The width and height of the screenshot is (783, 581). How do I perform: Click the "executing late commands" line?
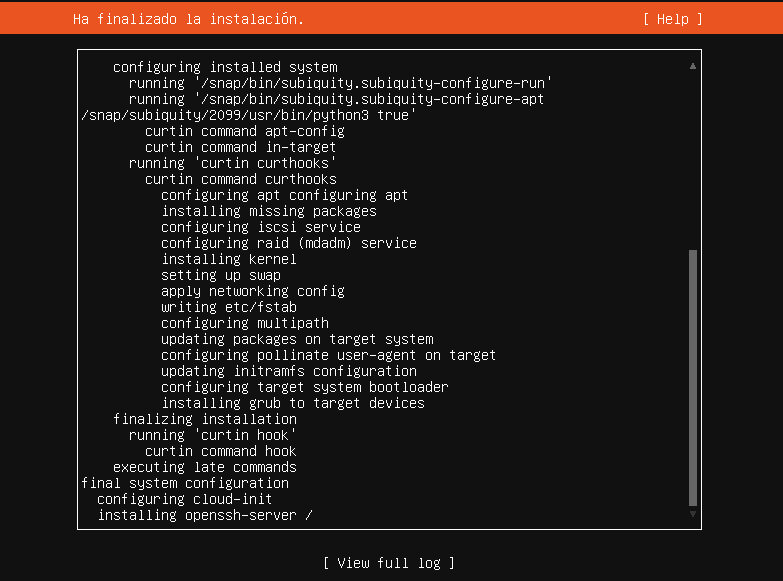click(205, 467)
